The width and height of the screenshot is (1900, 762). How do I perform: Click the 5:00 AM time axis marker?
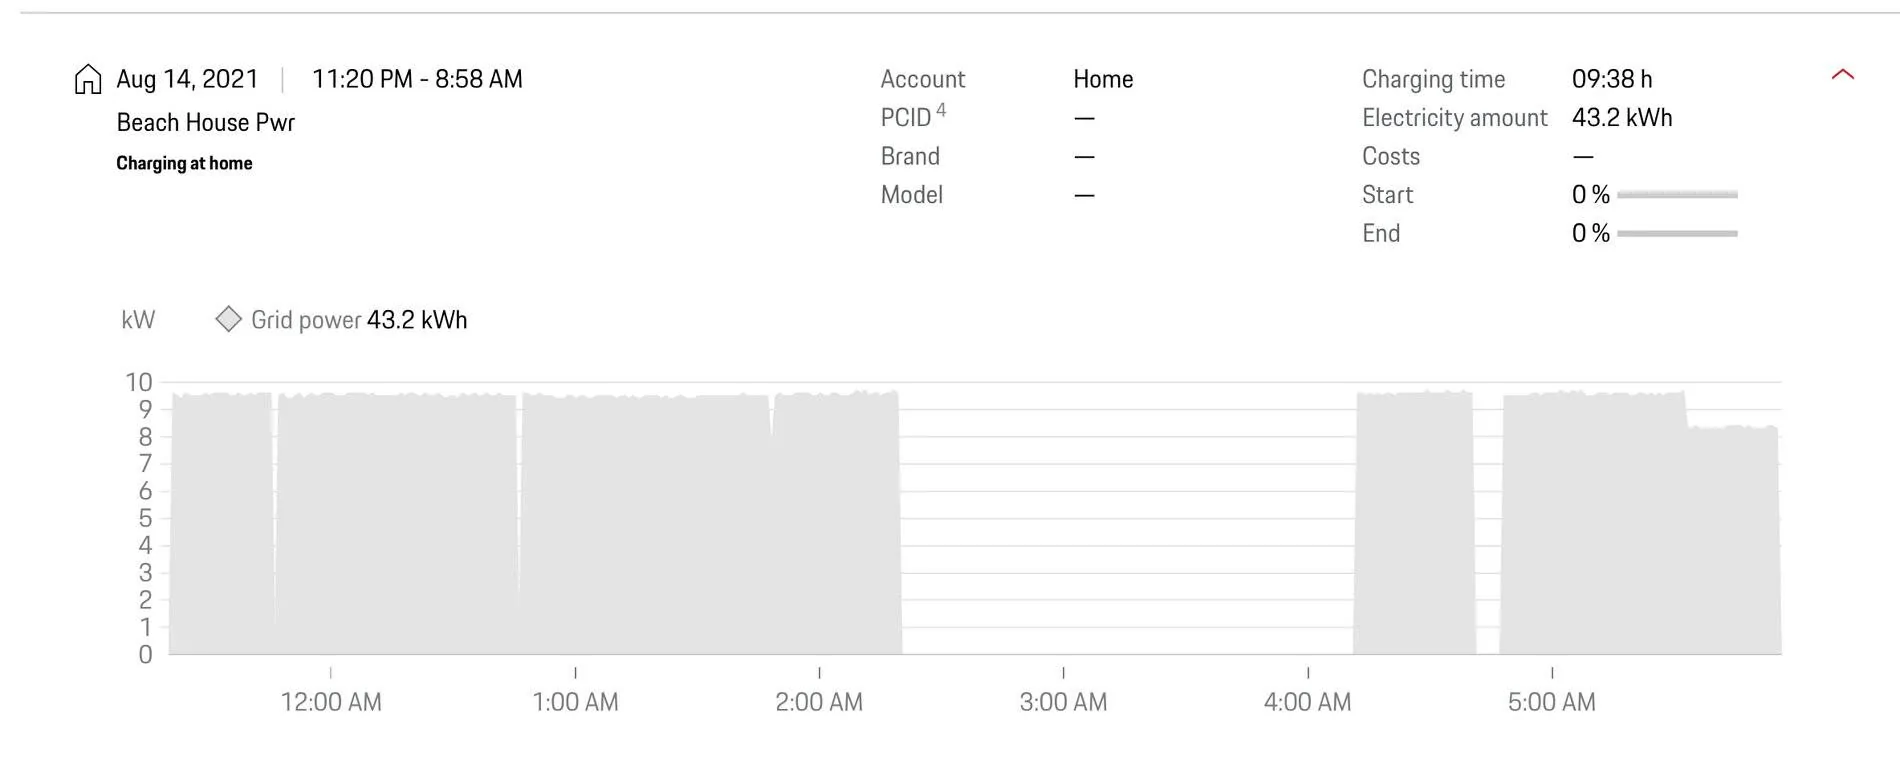(1551, 702)
